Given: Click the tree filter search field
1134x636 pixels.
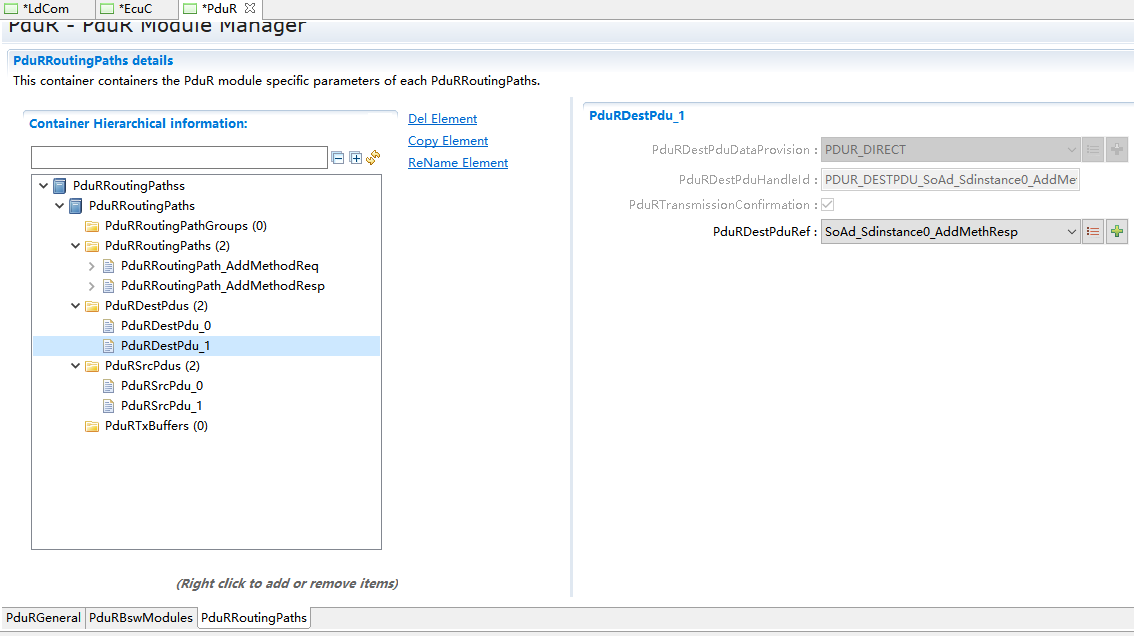Looking at the screenshot, I should pos(179,158).
